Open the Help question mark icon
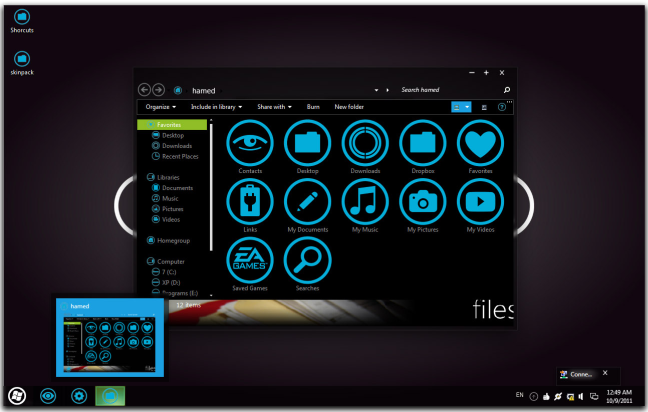The height and width of the screenshot is (412, 648). point(502,107)
